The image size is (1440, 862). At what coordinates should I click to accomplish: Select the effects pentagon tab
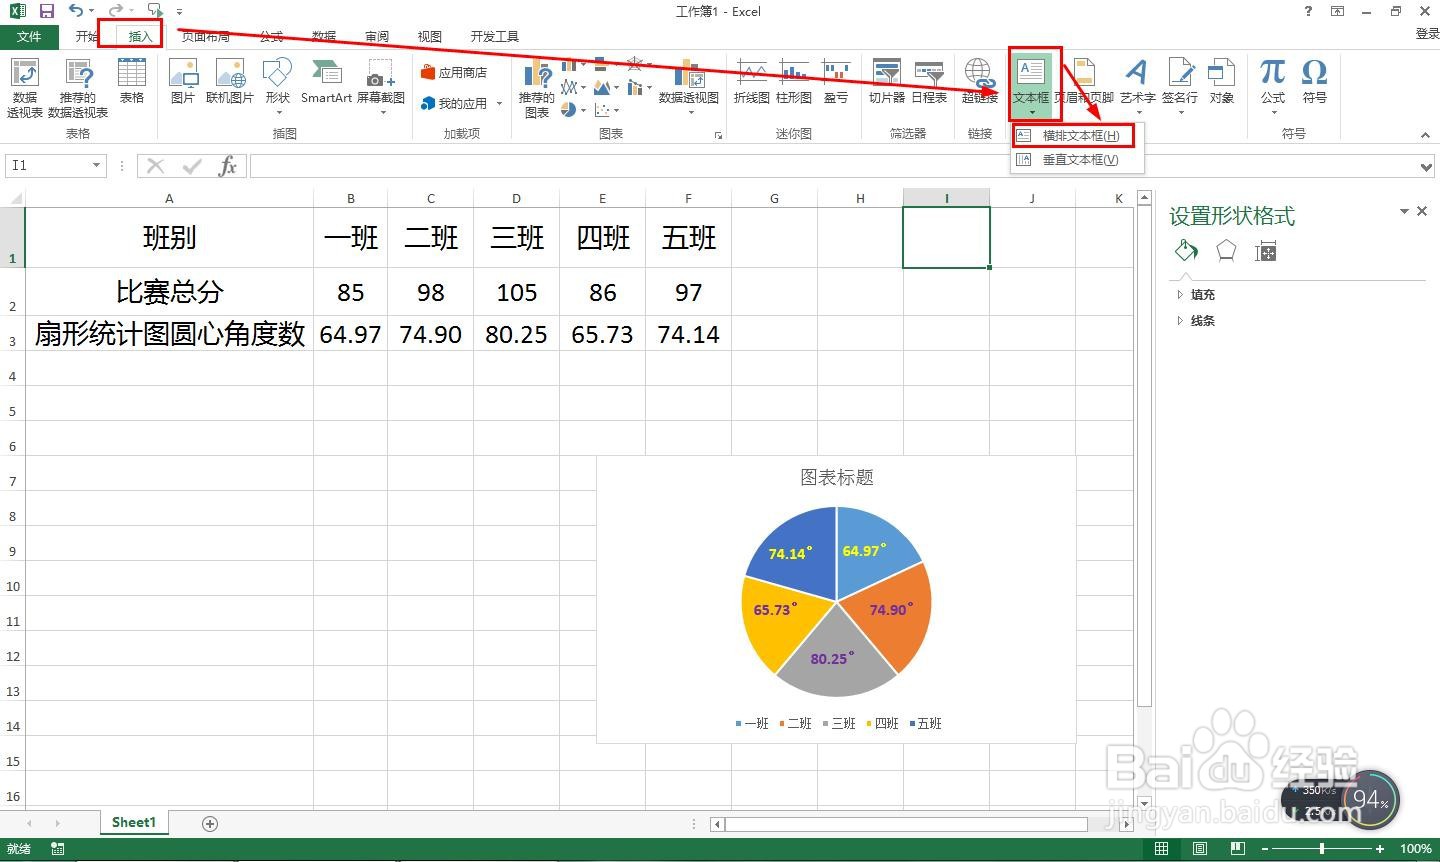[1226, 251]
